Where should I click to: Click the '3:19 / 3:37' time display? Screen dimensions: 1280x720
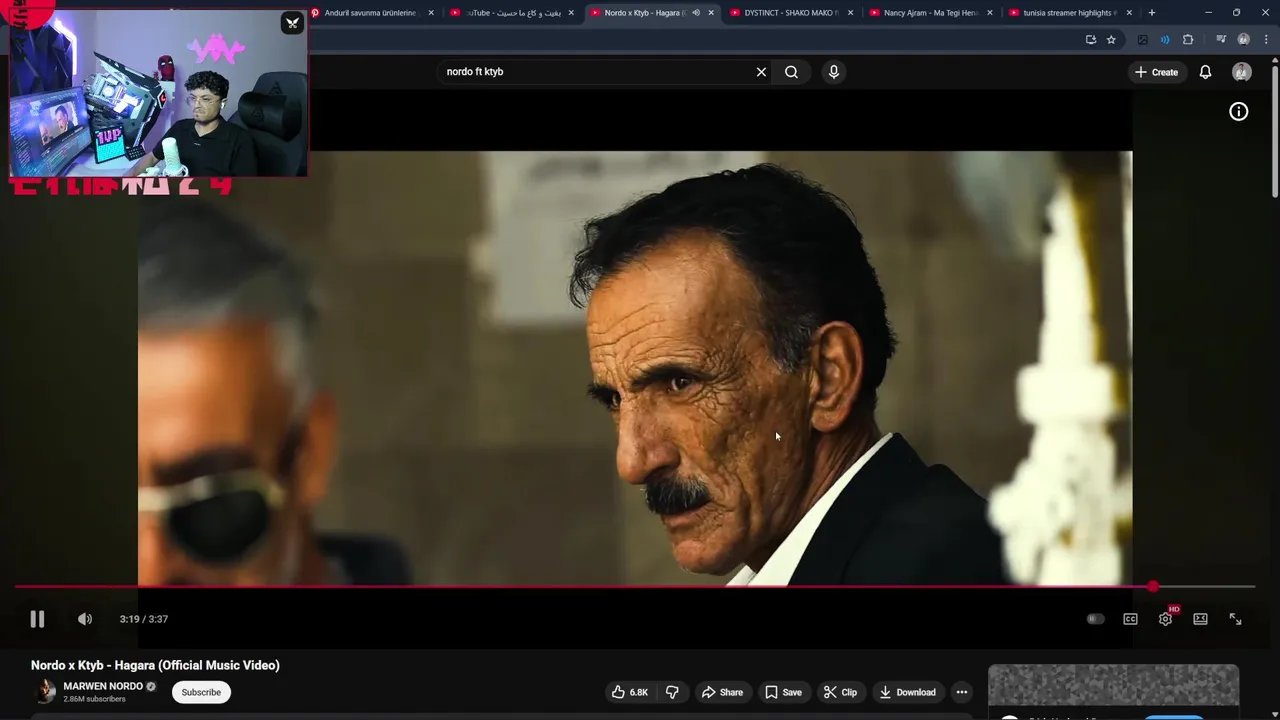coord(144,619)
